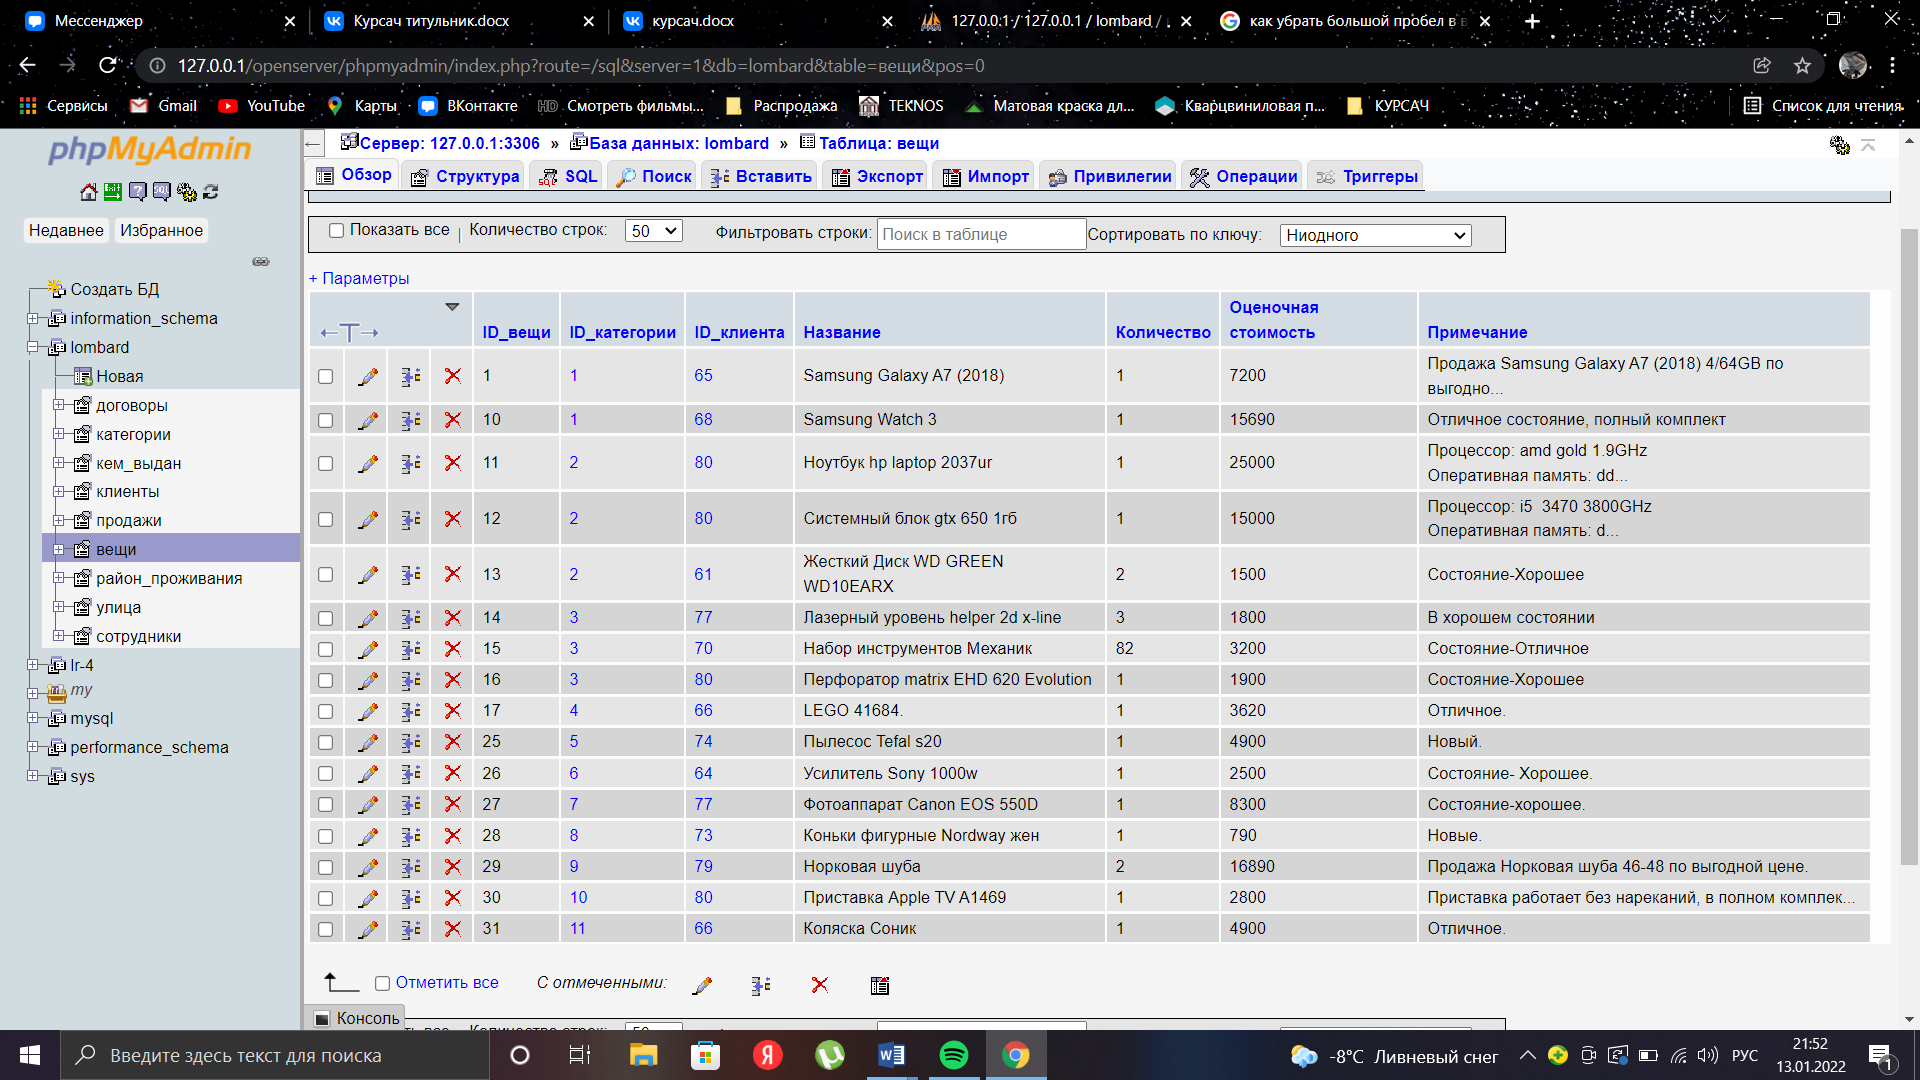This screenshot has width=1920, height=1080.
Task: Switch to Структура tab
Action: [x=465, y=176]
